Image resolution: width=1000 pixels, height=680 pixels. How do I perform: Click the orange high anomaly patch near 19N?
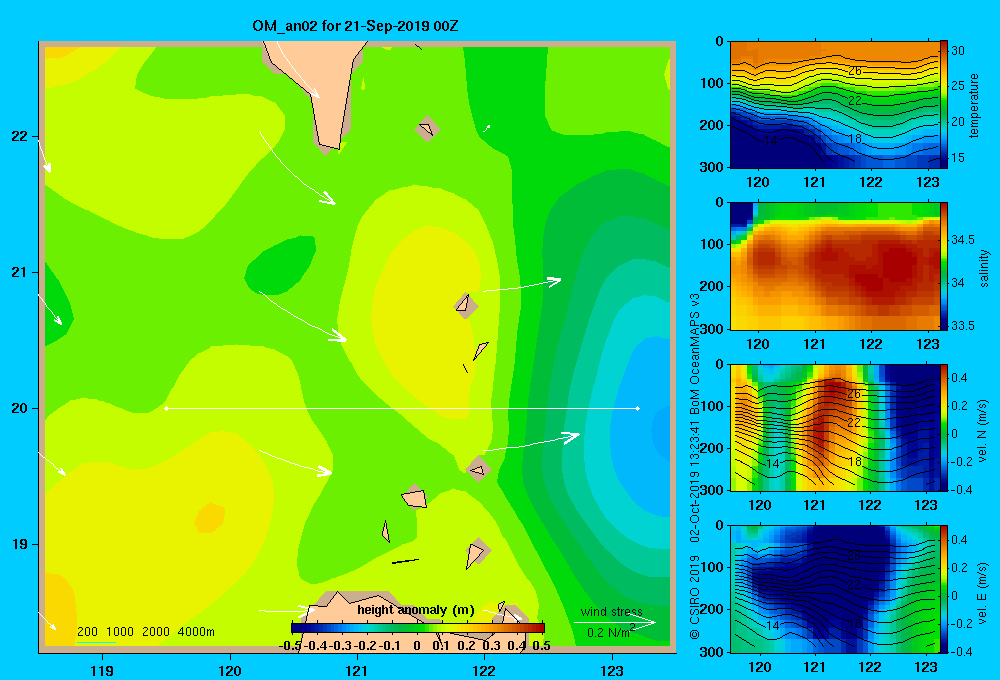coord(209,517)
